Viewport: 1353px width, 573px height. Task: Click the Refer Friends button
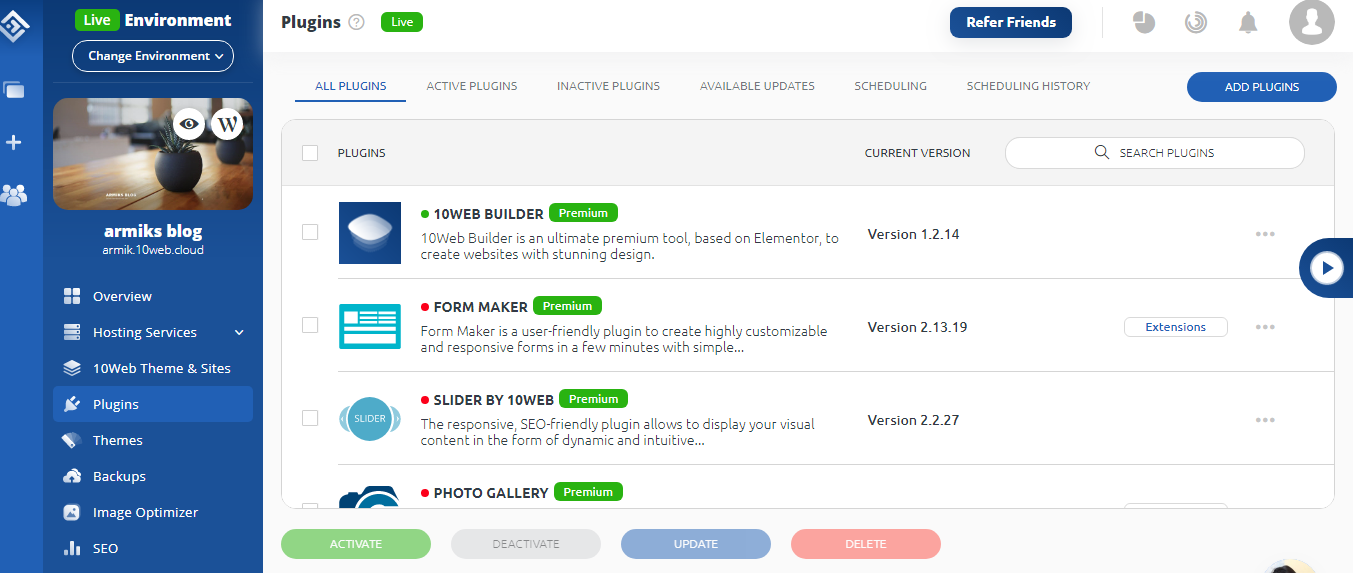[x=1011, y=22]
